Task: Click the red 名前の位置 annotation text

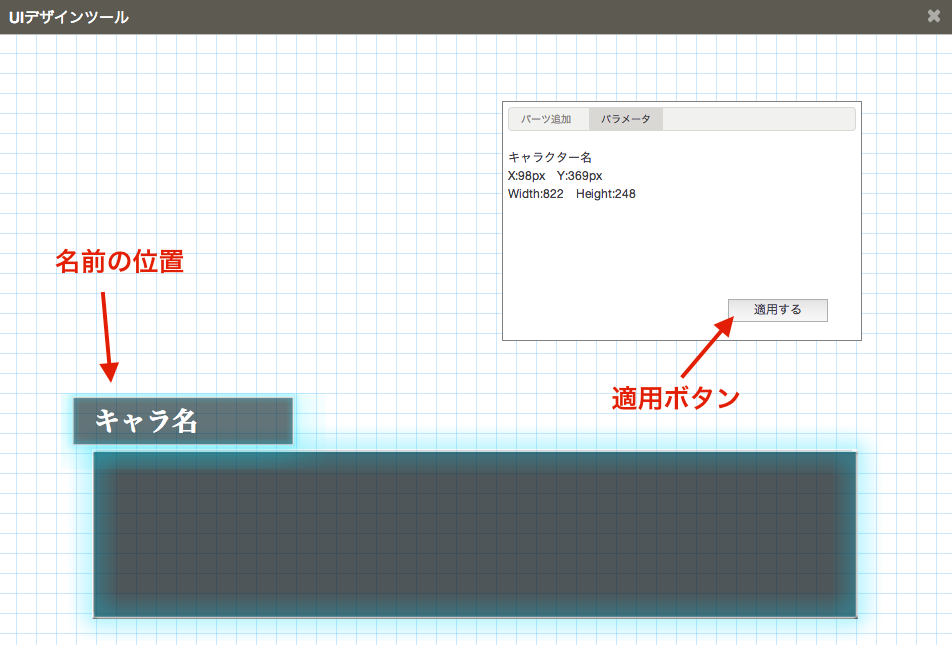Action: tap(119, 262)
